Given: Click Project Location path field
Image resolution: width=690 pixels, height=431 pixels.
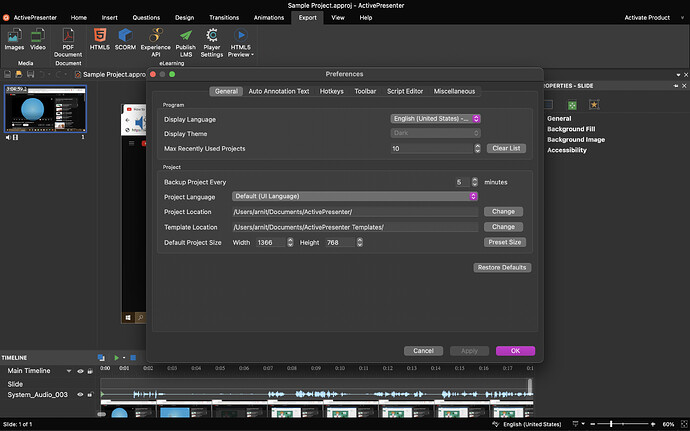Looking at the screenshot, I should (x=355, y=212).
